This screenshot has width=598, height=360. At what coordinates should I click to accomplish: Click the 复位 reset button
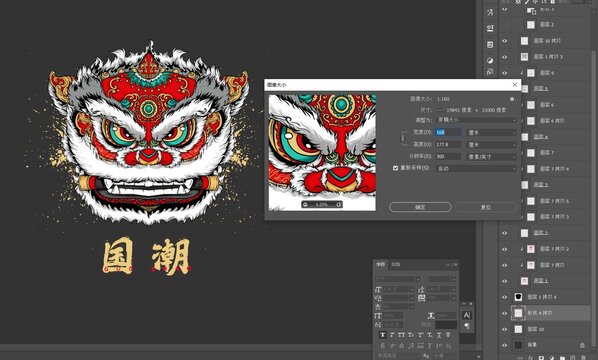click(486, 207)
